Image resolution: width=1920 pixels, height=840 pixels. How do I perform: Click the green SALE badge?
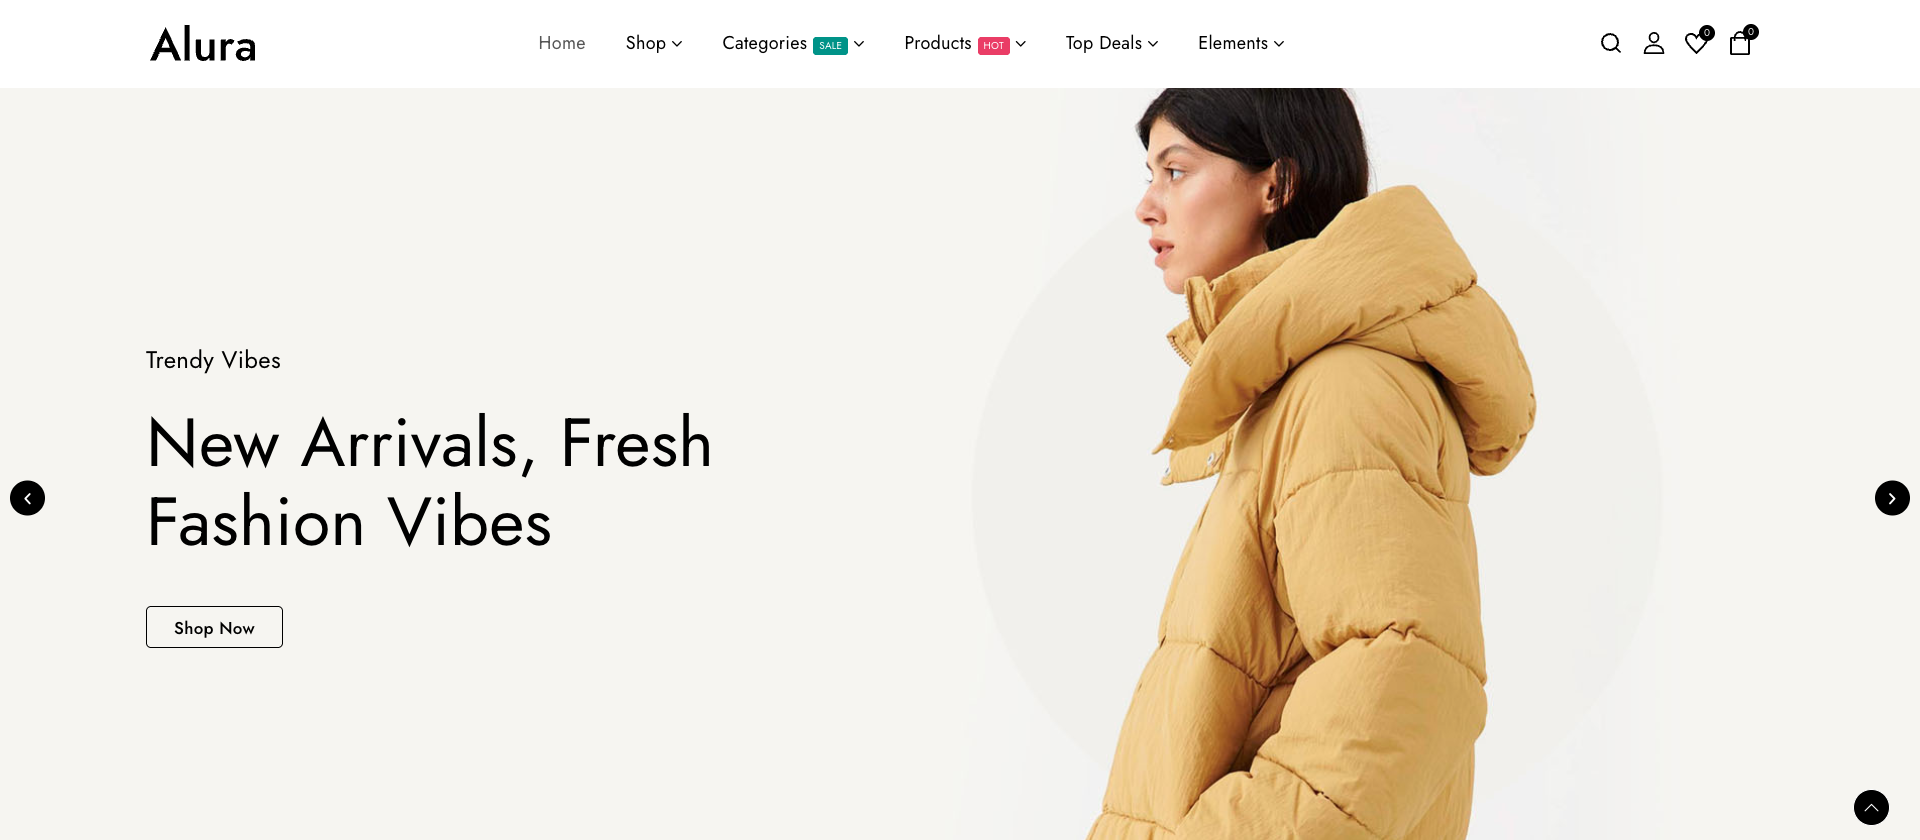[830, 45]
